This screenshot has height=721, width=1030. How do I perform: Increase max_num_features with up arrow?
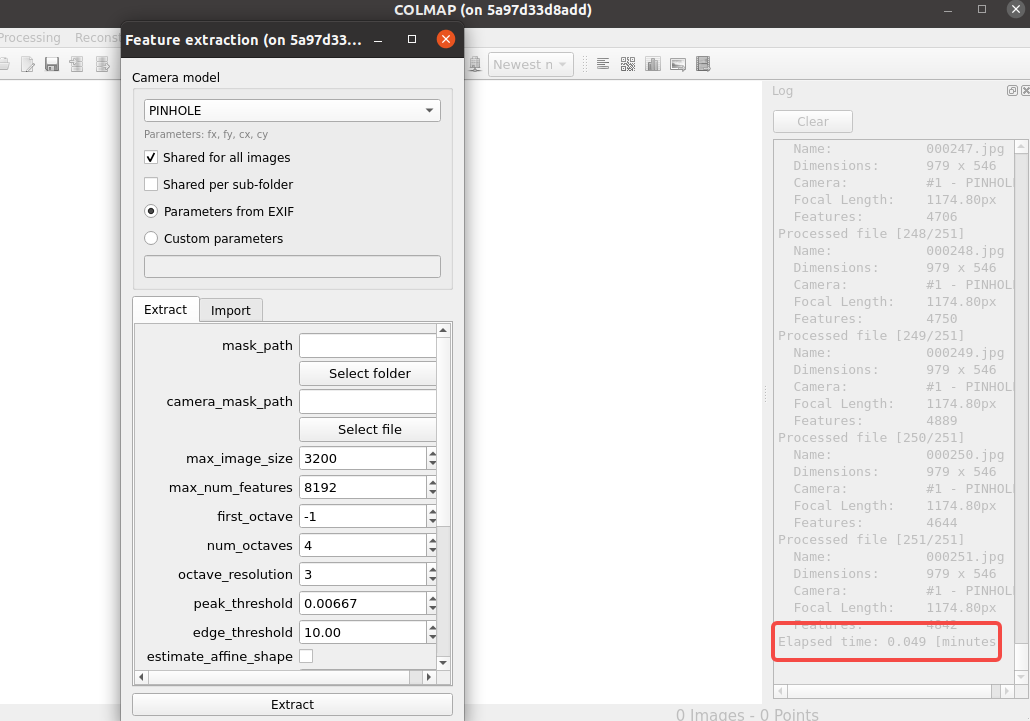[x=432, y=482]
